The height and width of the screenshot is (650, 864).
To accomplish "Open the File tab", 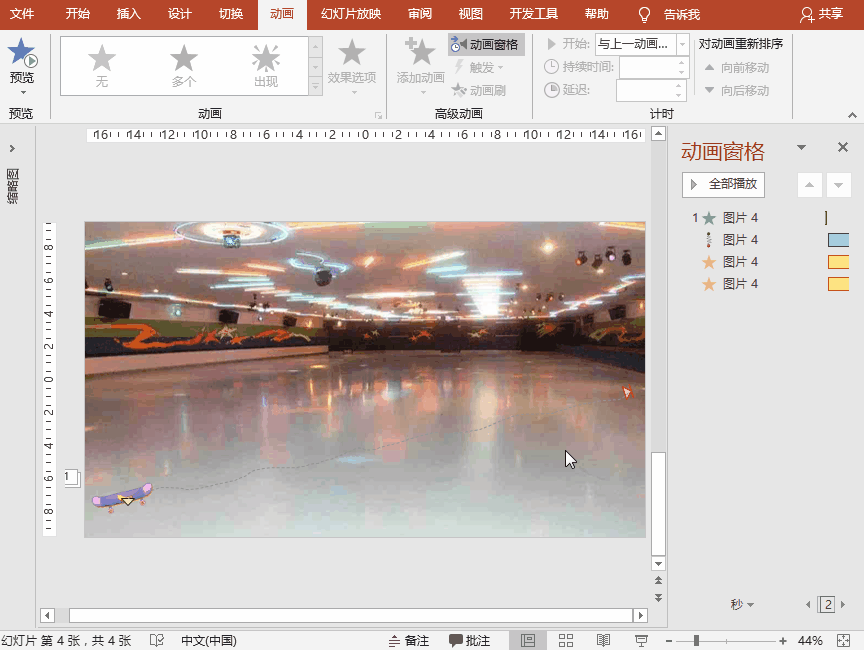I will pyautogui.click(x=22, y=14).
